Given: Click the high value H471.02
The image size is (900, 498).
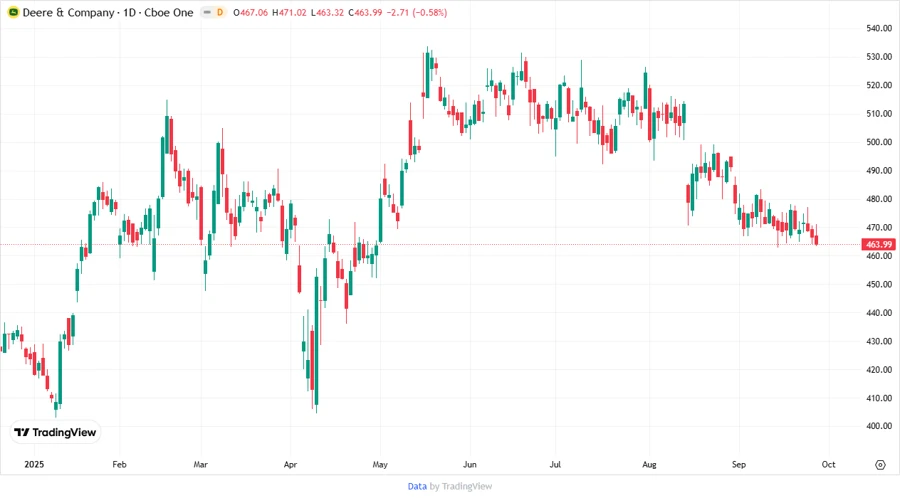Looking at the screenshot, I should click(x=289, y=13).
